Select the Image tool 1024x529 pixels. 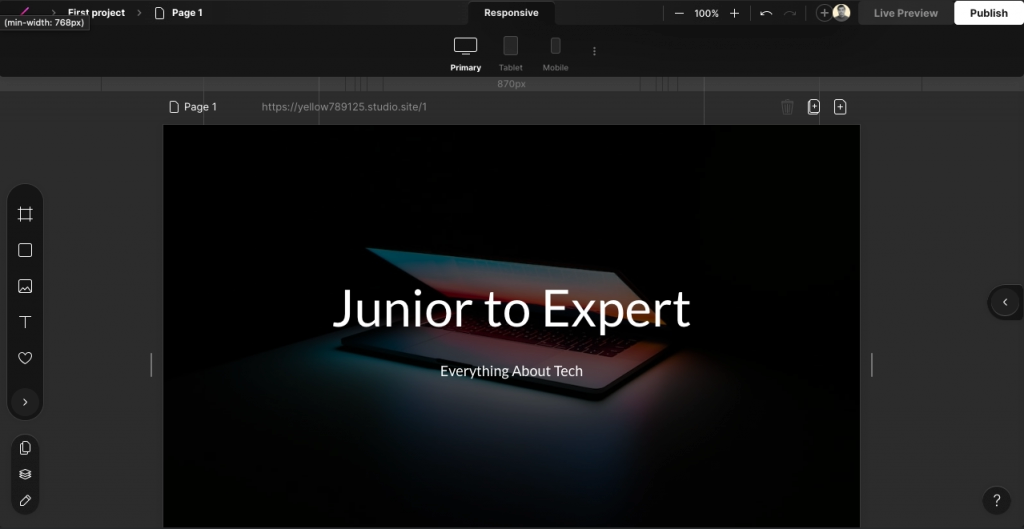pos(25,286)
